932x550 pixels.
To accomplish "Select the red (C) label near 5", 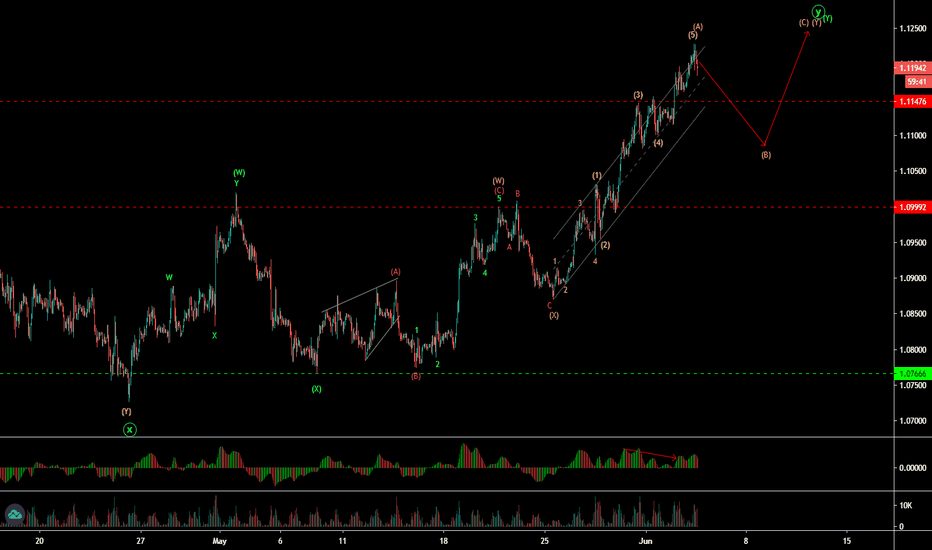I will click(x=499, y=190).
